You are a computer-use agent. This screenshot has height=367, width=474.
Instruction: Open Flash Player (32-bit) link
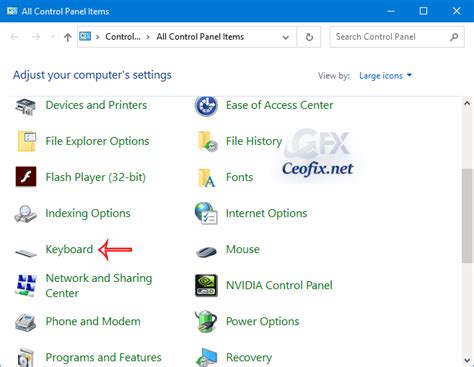click(x=96, y=177)
